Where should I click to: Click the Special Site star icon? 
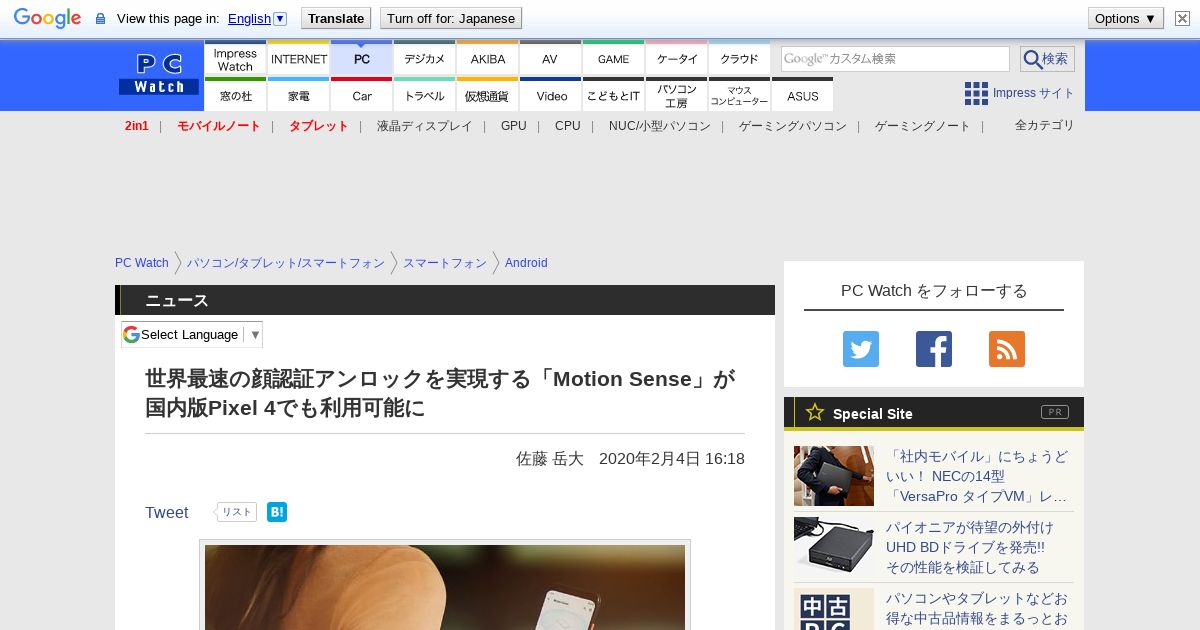815,412
